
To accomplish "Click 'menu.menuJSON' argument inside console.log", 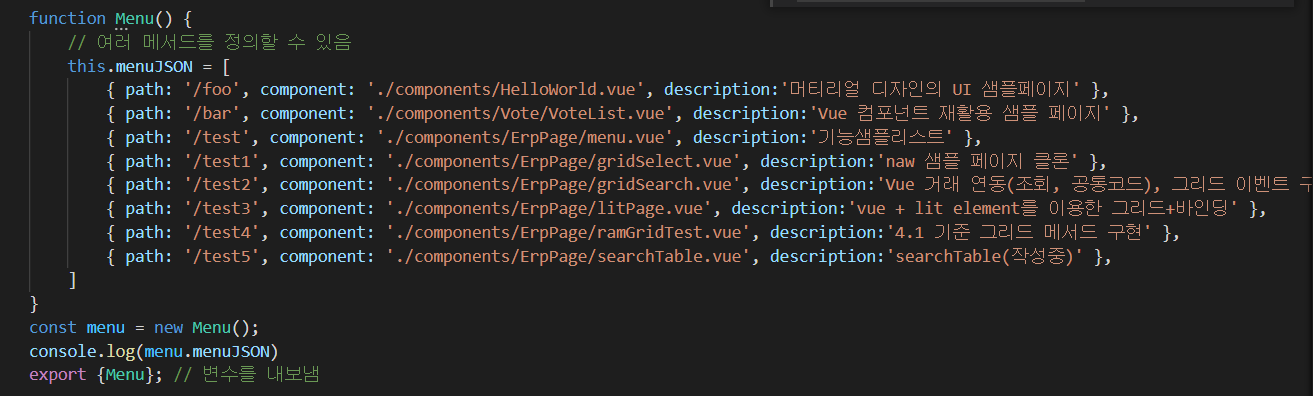I will point(207,351).
